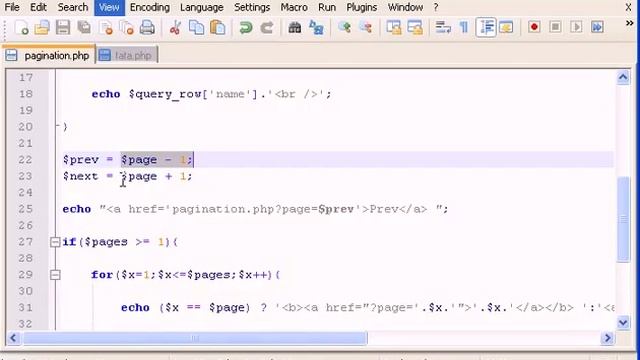Open Find with the binoculars icon
This screenshot has height=360, width=640.
click(294, 28)
